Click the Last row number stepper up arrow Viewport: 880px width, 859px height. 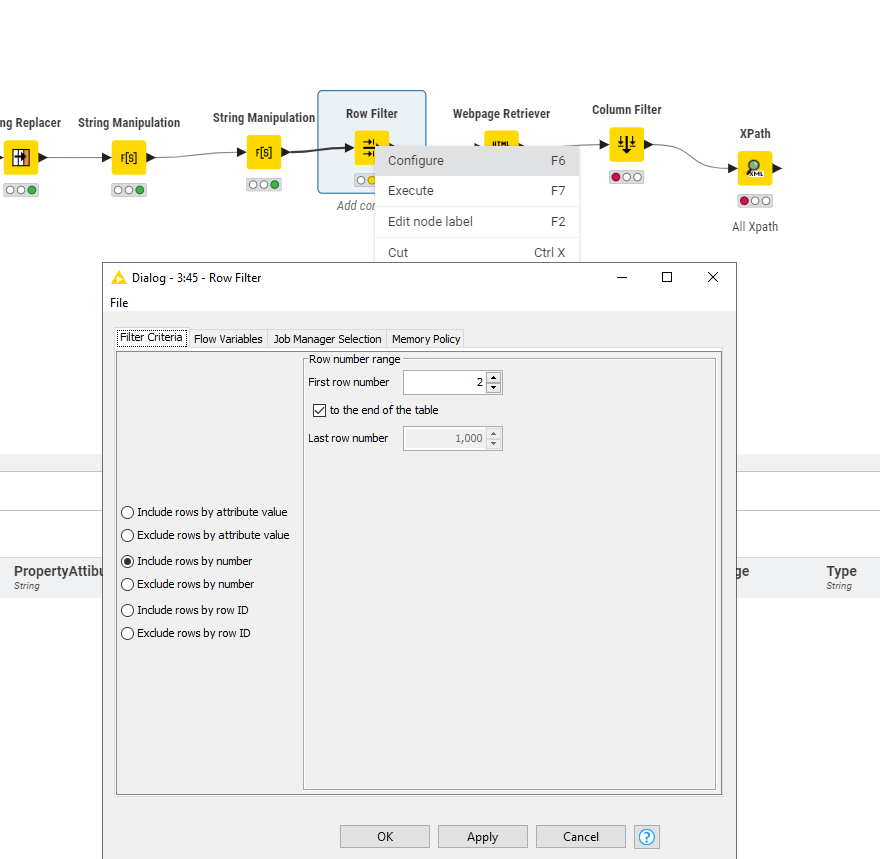pos(493,433)
